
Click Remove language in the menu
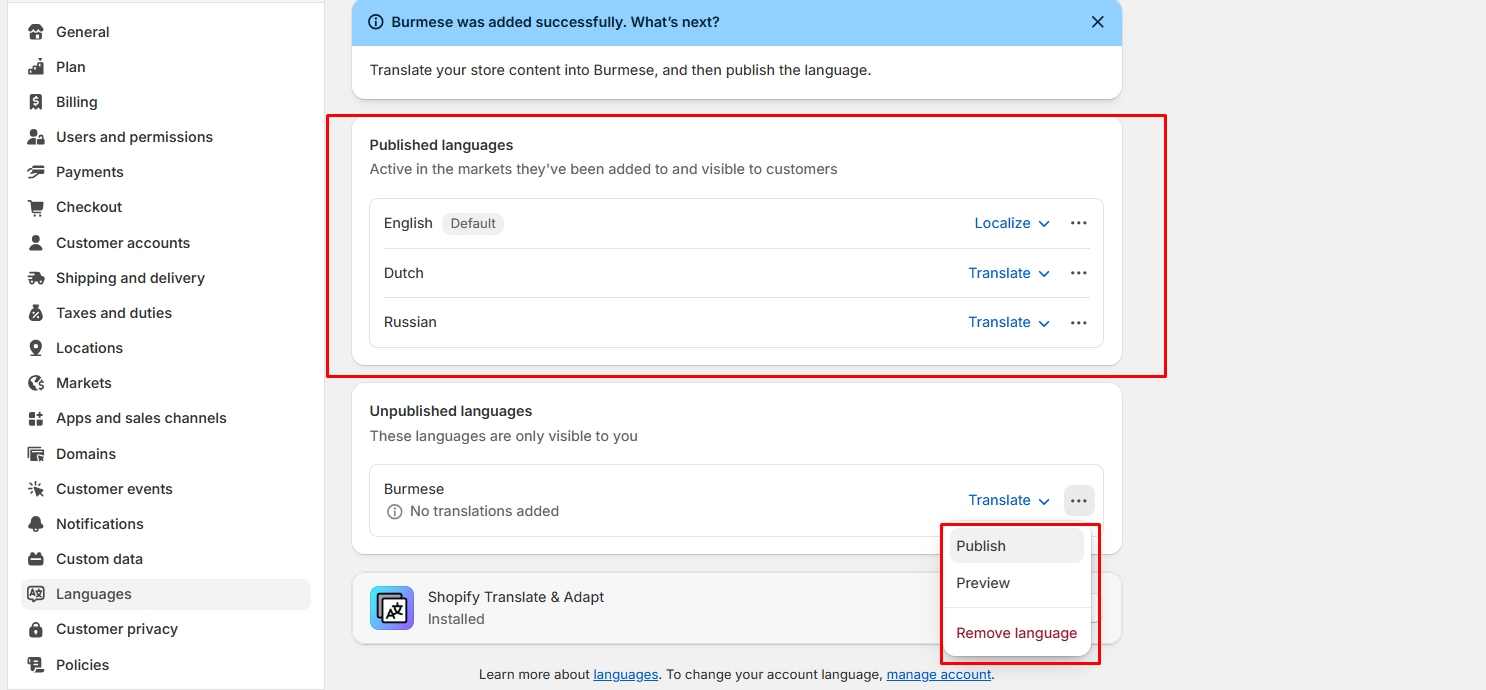pyautogui.click(x=1016, y=633)
